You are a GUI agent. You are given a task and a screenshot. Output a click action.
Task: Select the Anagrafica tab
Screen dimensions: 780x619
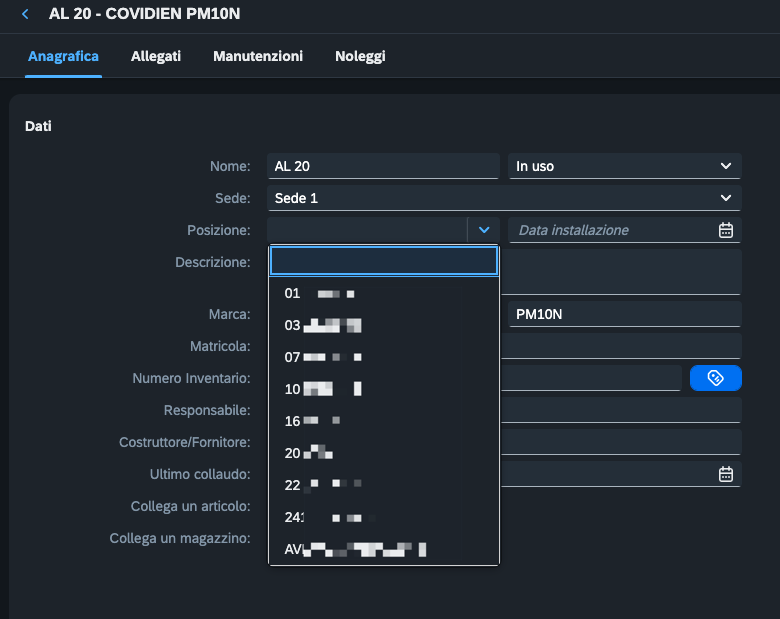coord(63,56)
